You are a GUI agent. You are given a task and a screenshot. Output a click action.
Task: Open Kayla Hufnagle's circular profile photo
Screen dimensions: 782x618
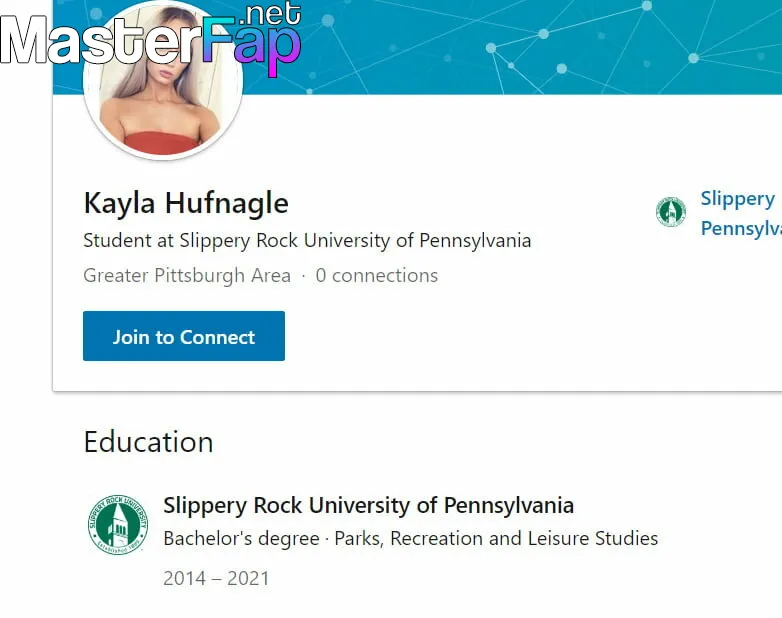pos(163,80)
